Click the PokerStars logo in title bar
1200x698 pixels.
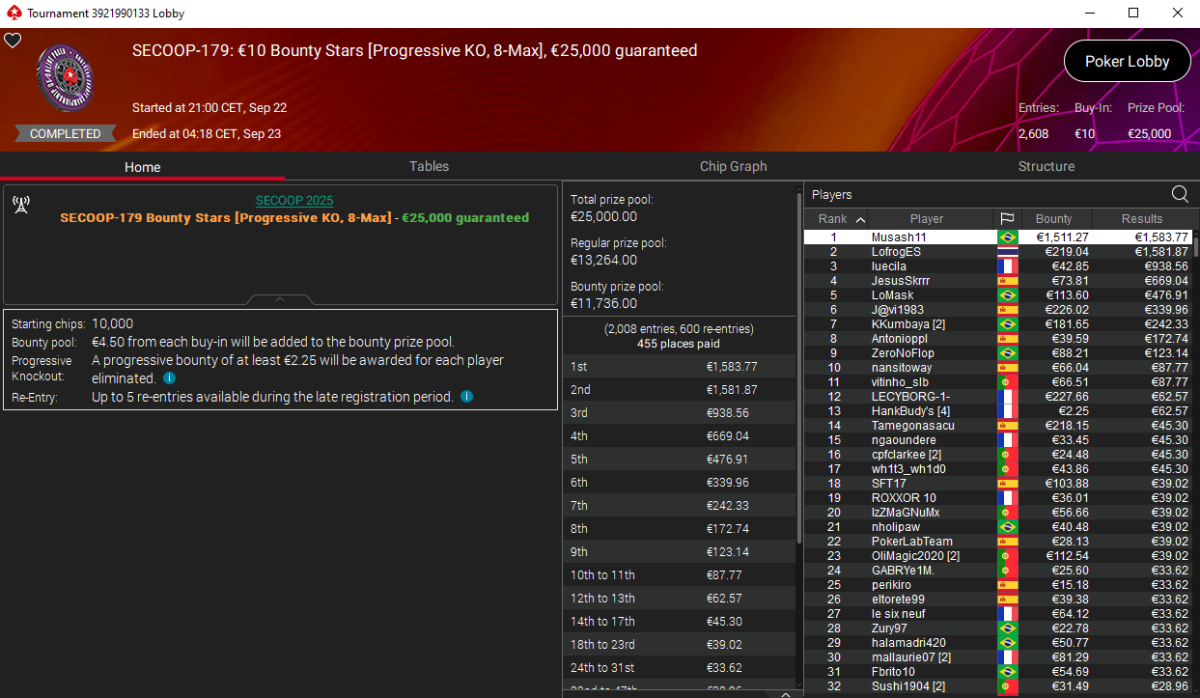[13, 13]
